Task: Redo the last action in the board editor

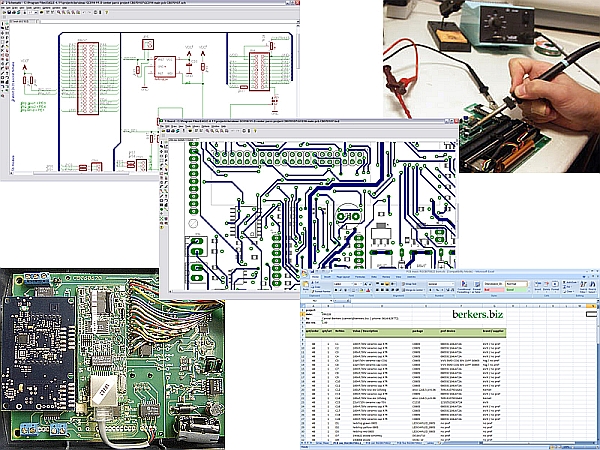Action: 238,130
